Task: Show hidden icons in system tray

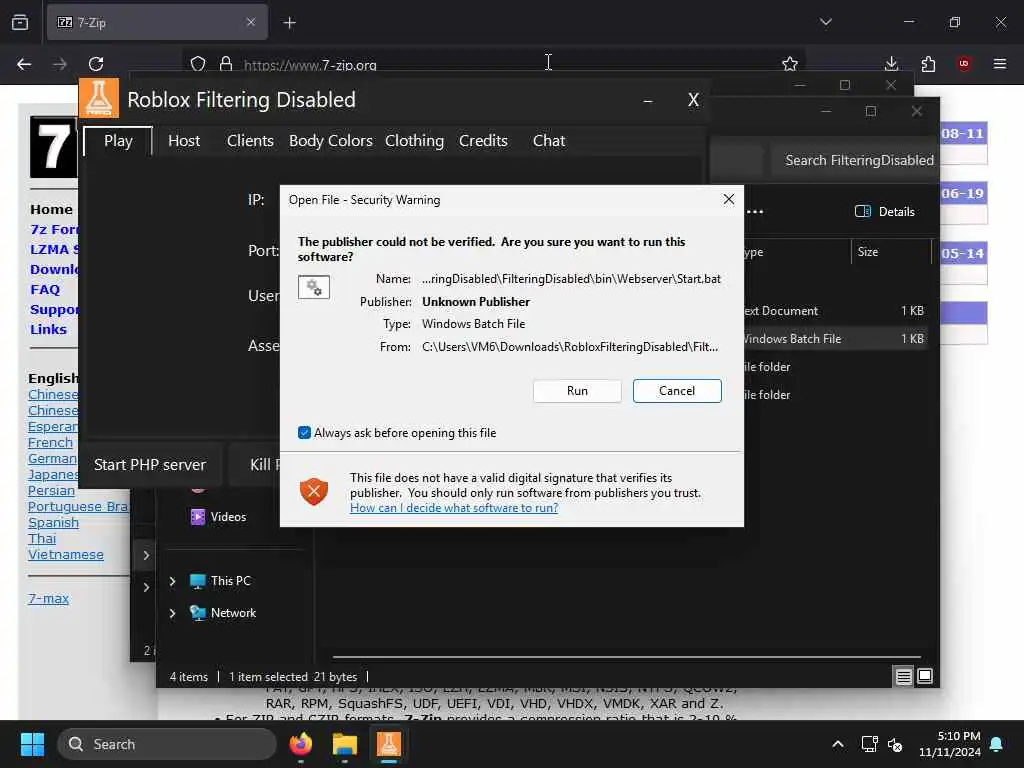Action: (838, 744)
